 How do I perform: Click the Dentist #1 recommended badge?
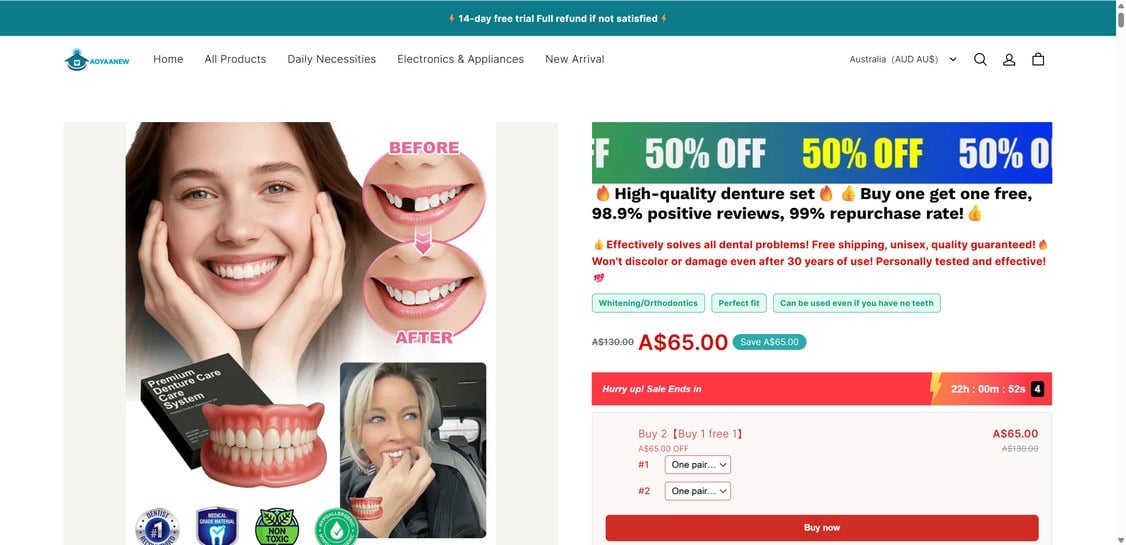pyautogui.click(x=157, y=526)
